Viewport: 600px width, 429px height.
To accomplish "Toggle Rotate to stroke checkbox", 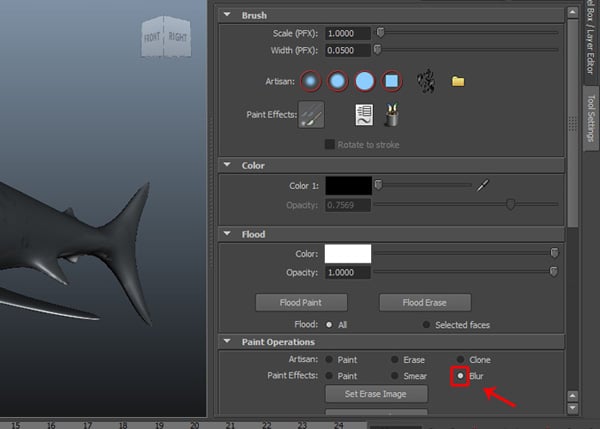I will coord(329,144).
